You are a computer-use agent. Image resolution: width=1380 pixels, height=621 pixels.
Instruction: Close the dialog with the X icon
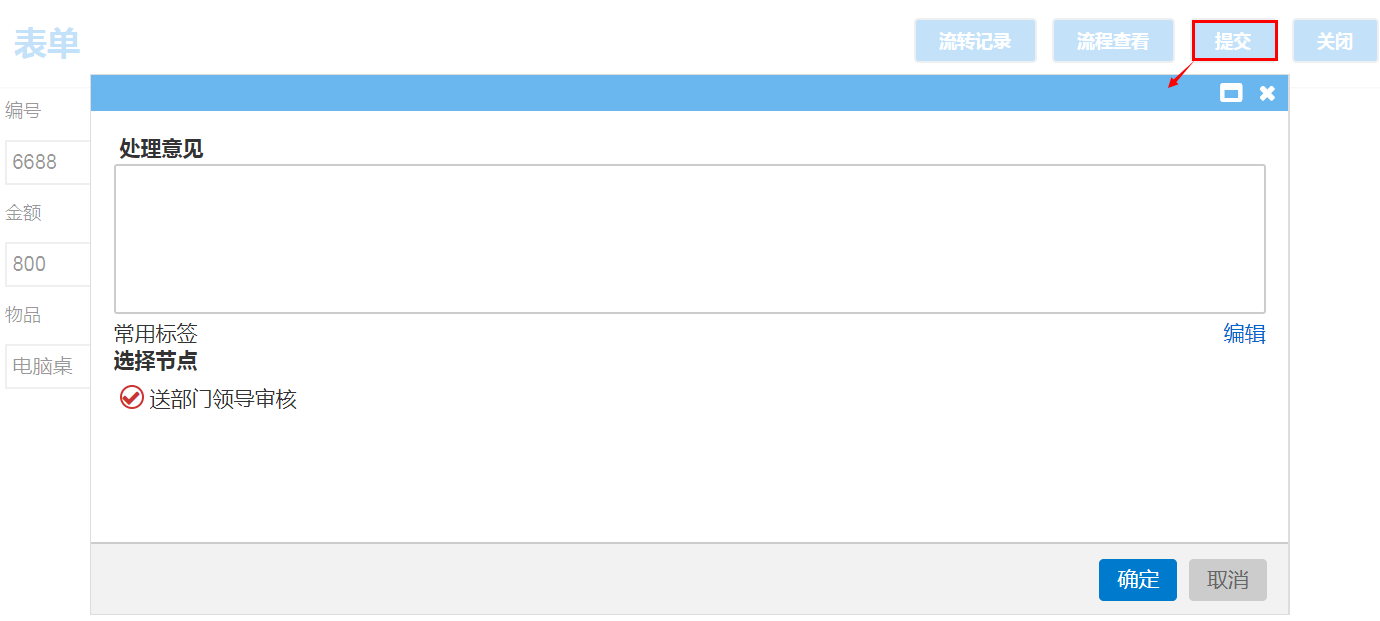pos(1267,93)
